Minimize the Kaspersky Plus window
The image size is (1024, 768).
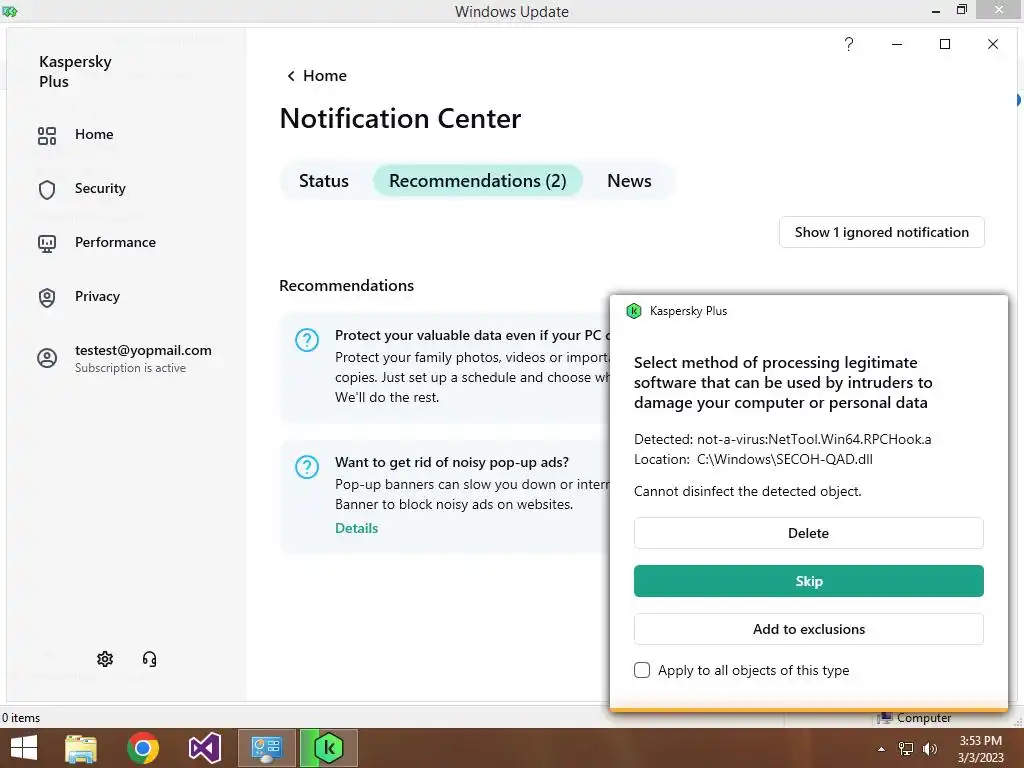897,44
